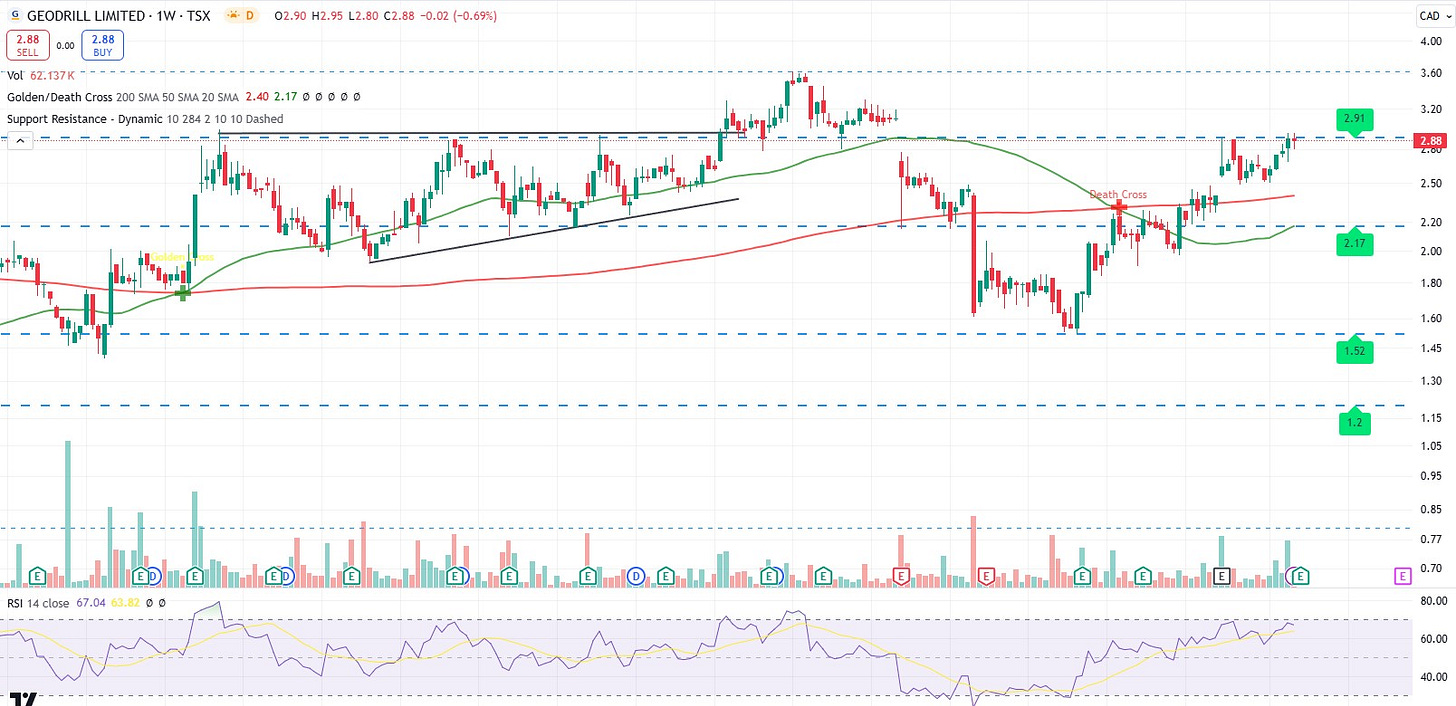The image size is (1456, 706).
Task: Click the green 2.91 resistance price label
Action: pos(1355,119)
